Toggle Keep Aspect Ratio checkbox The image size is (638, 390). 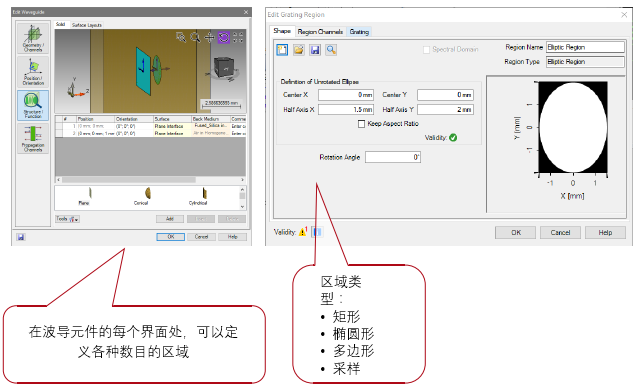pyautogui.click(x=361, y=124)
